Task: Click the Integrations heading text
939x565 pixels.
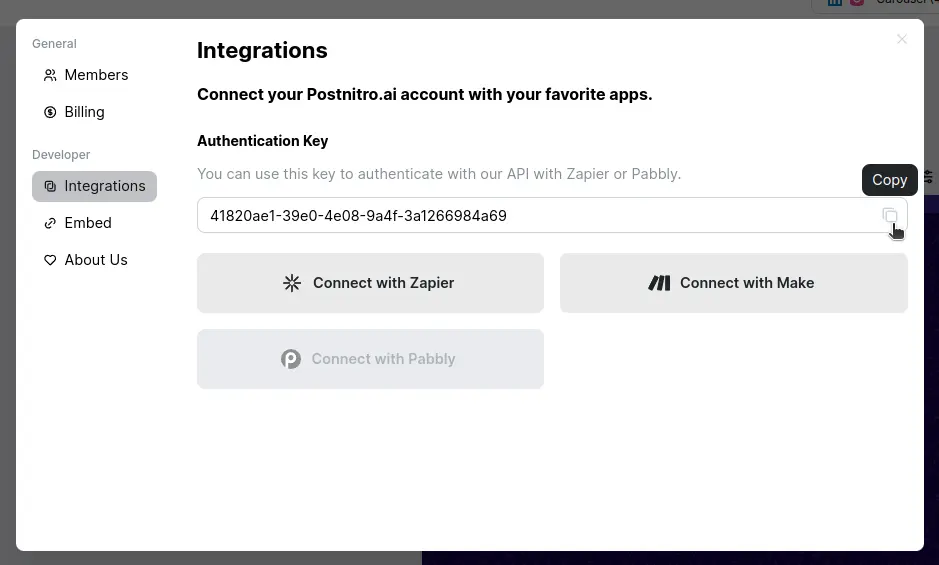Action: [x=262, y=50]
